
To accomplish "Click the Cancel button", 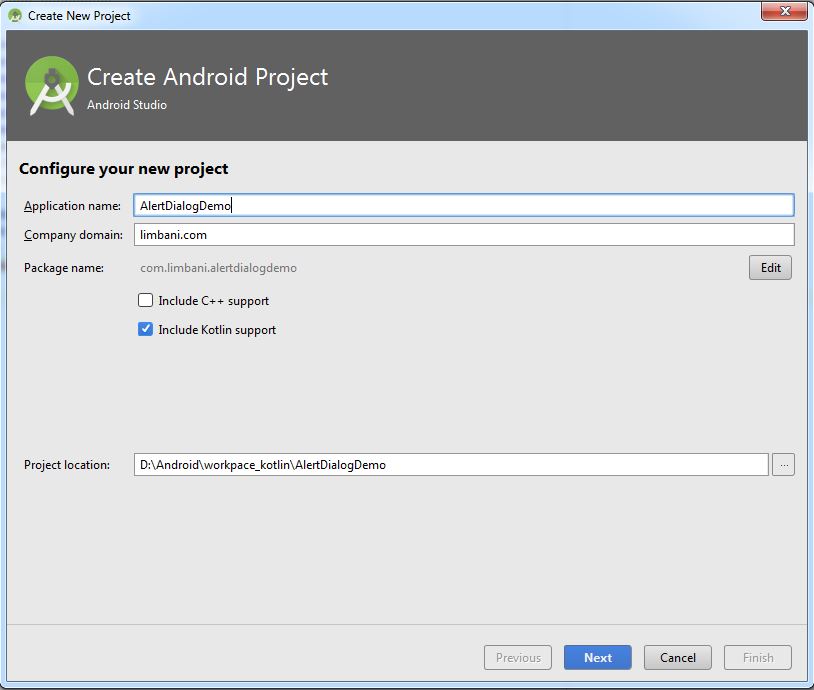I will [x=677, y=657].
